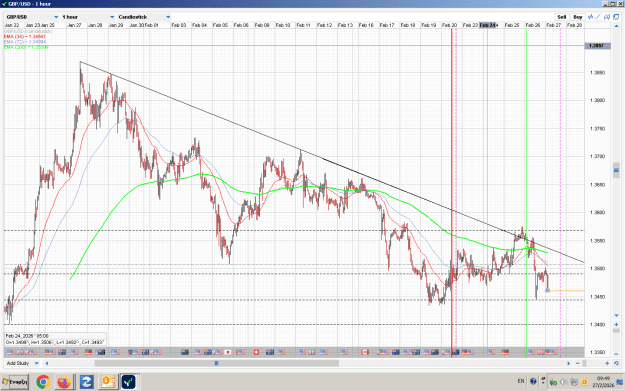Open the chart settings icon

click(x=607, y=17)
